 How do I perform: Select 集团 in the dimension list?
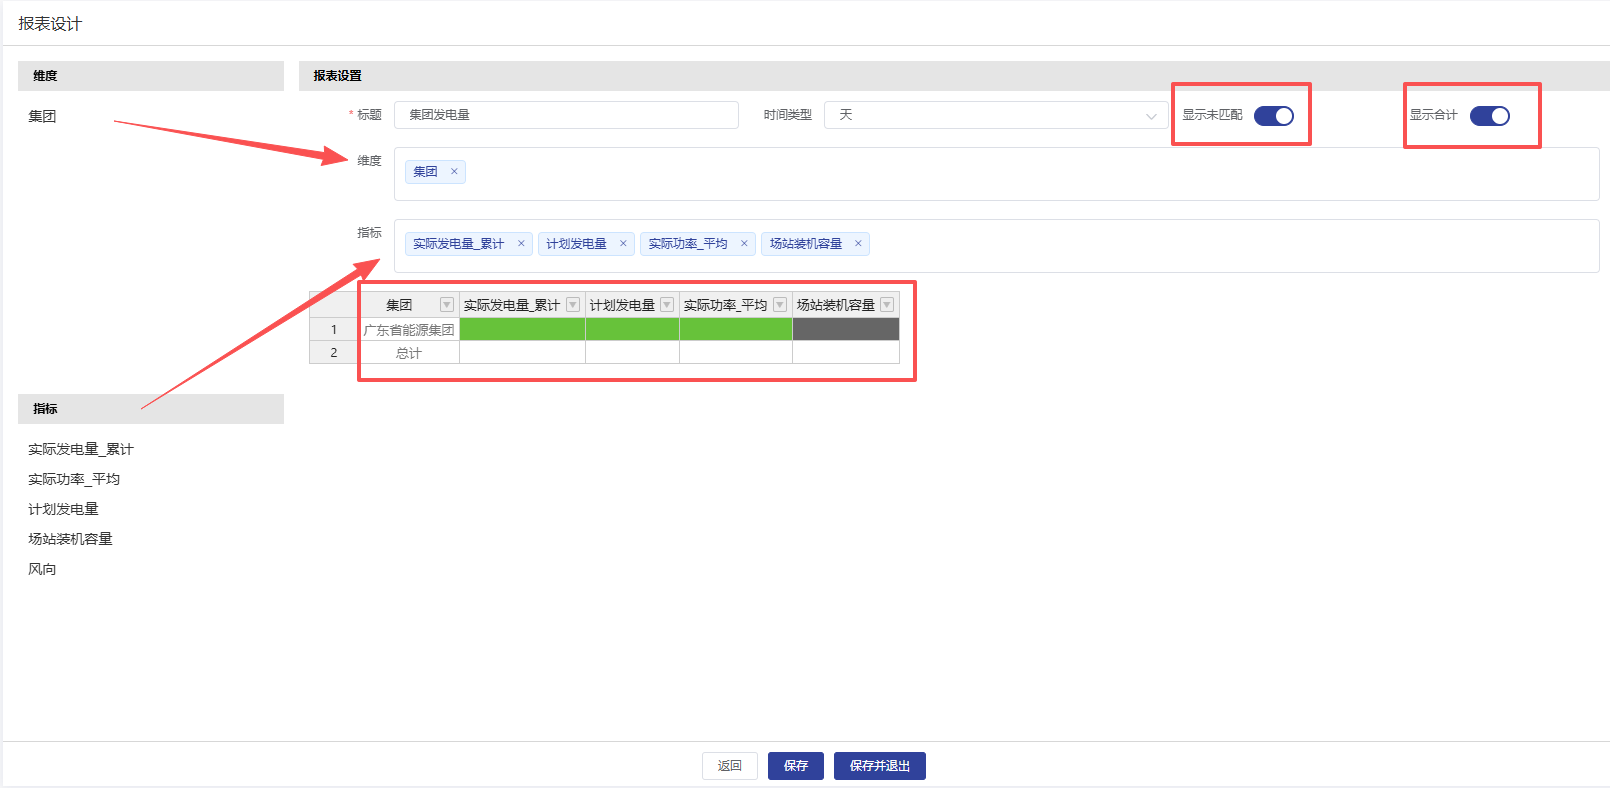click(x=42, y=116)
